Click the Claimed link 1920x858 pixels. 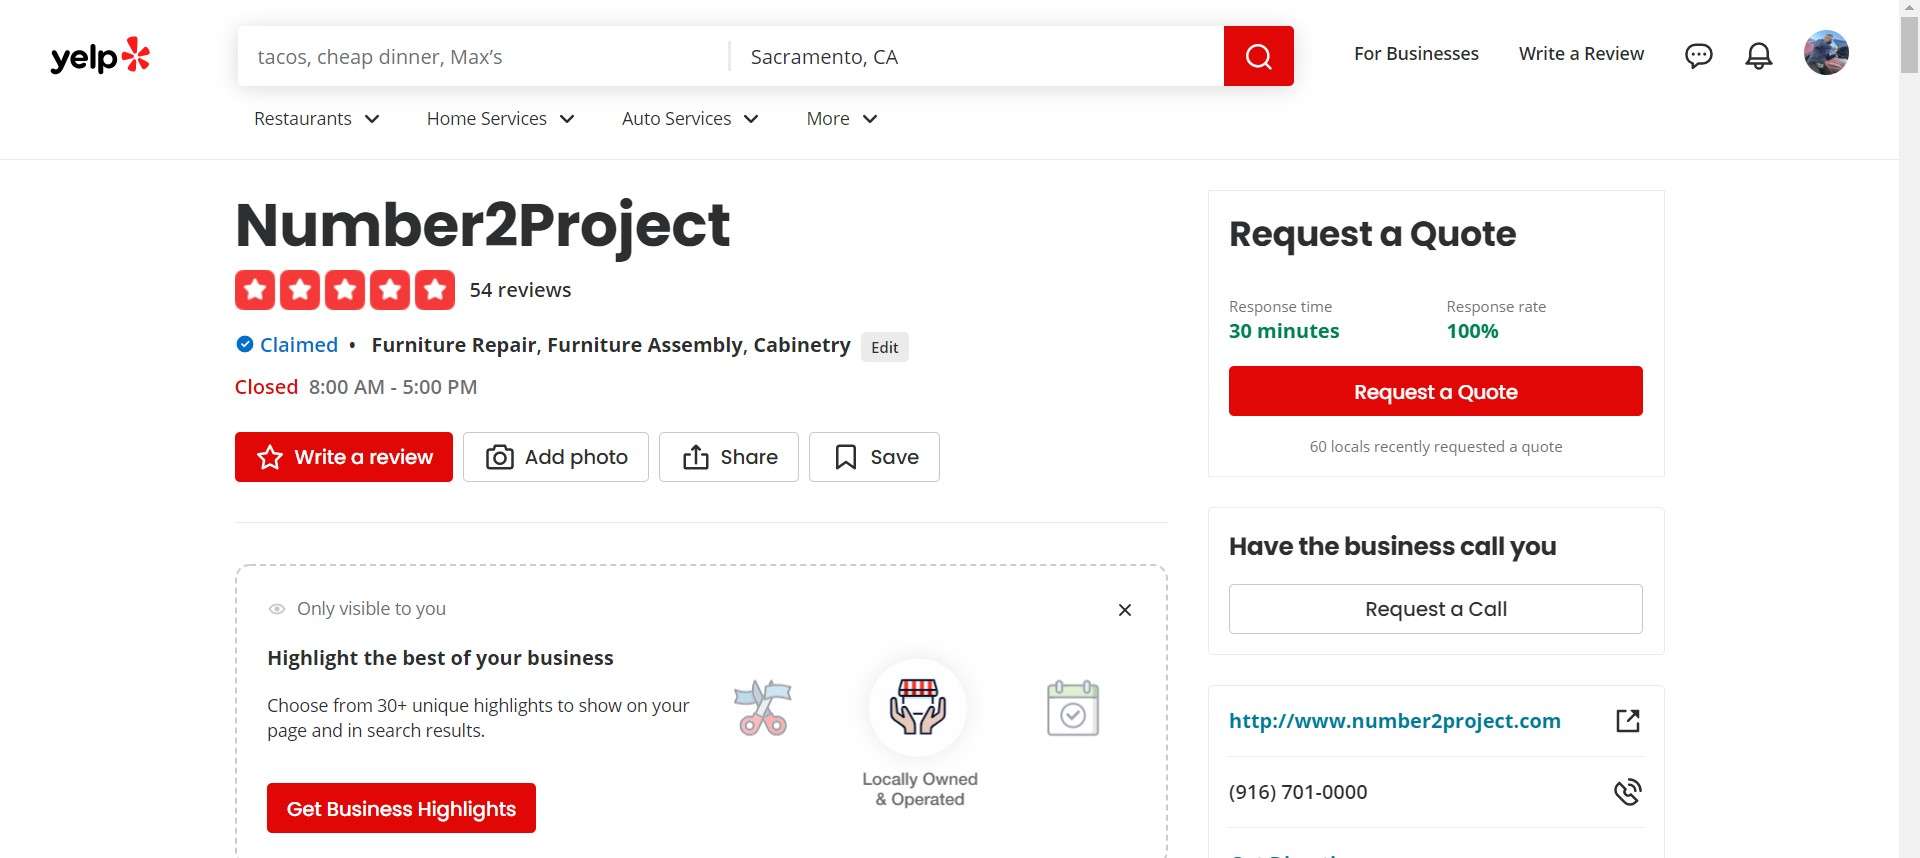[x=299, y=345]
